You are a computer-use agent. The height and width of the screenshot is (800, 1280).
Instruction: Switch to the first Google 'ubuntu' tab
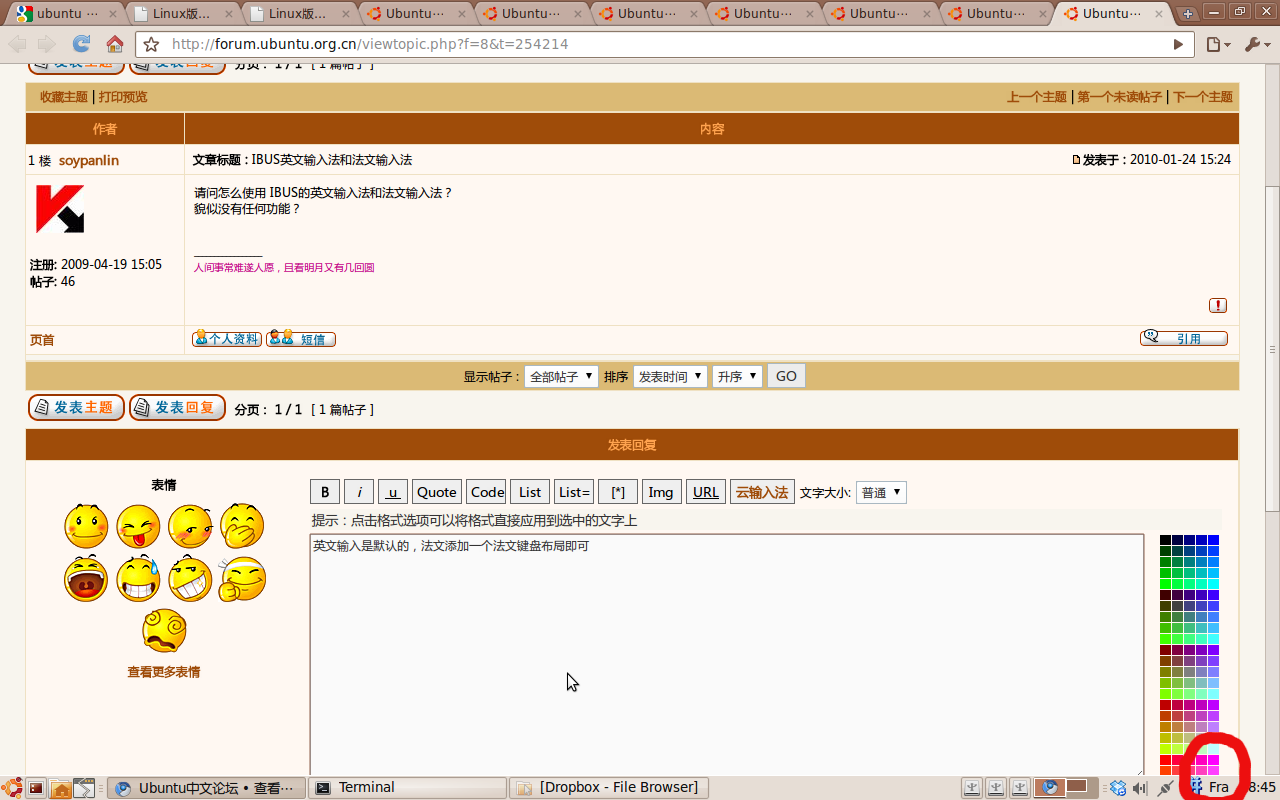[60, 14]
